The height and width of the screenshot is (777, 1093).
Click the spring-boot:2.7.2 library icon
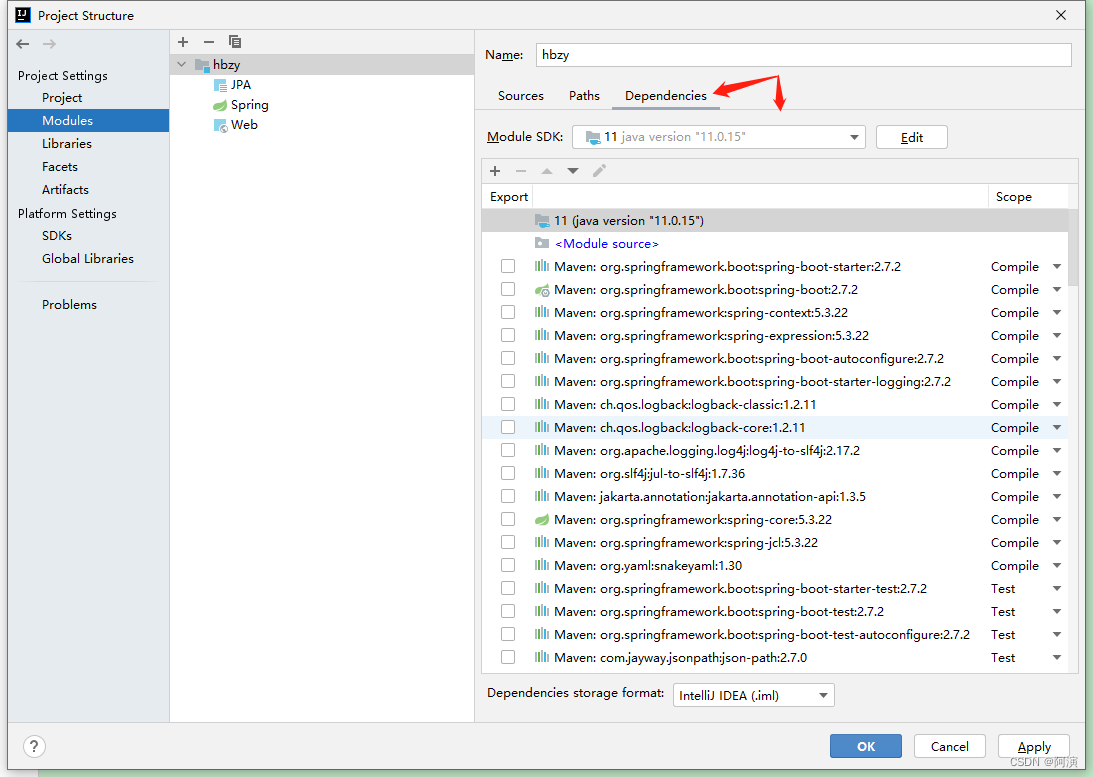click(x=542, y=290)
